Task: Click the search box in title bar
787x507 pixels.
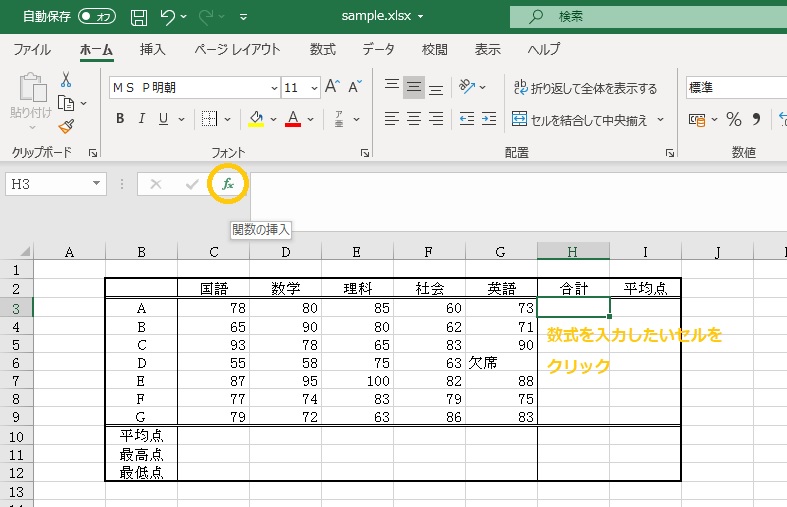Action: click(x=640, y=17)
